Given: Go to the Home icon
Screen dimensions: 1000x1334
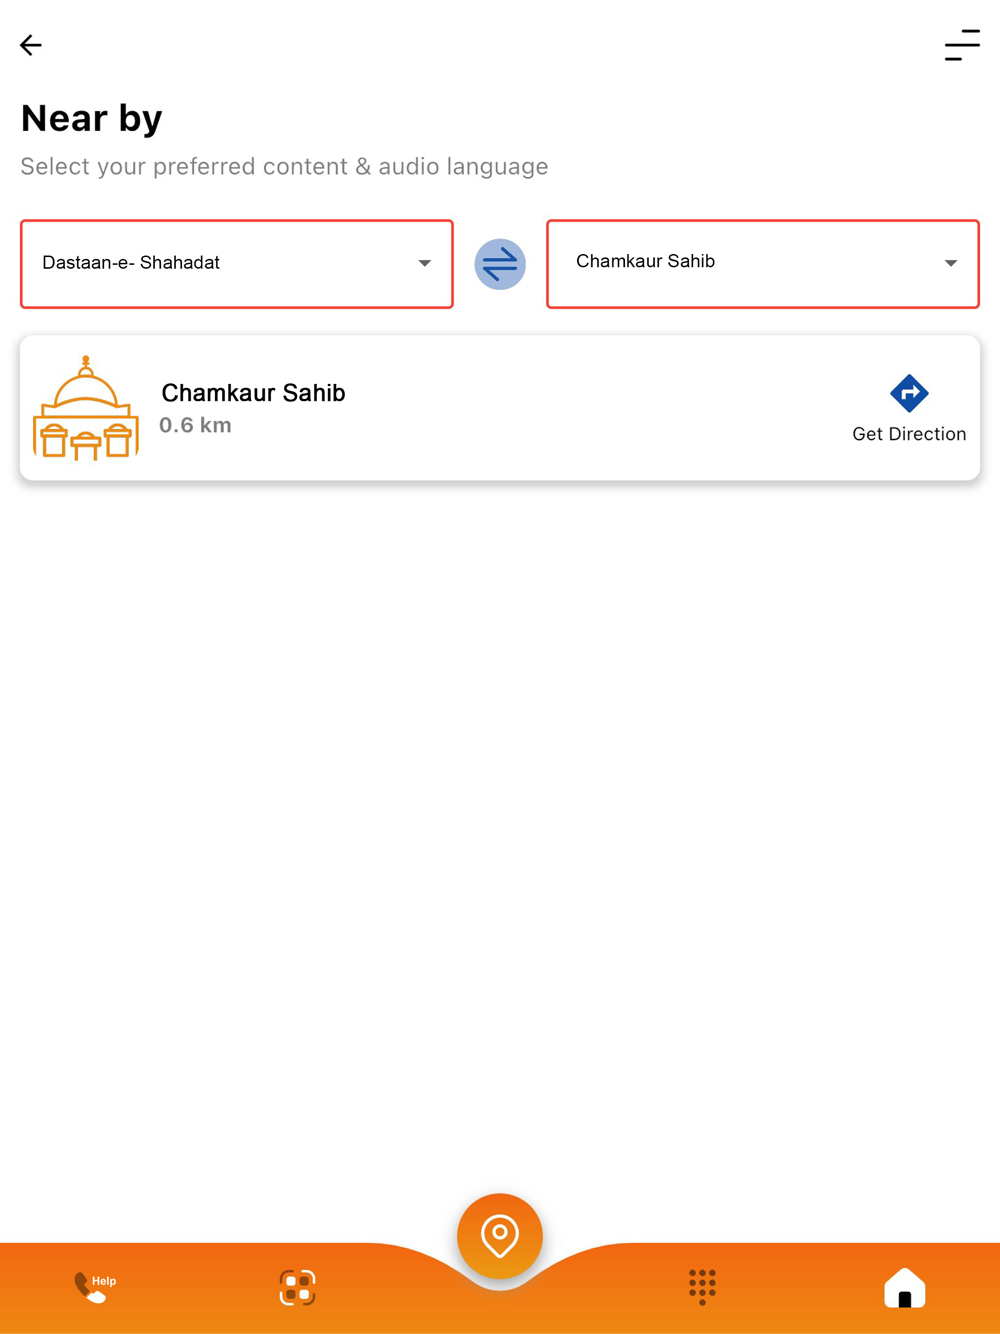Looking at the screenshot, I should 905,1287.
